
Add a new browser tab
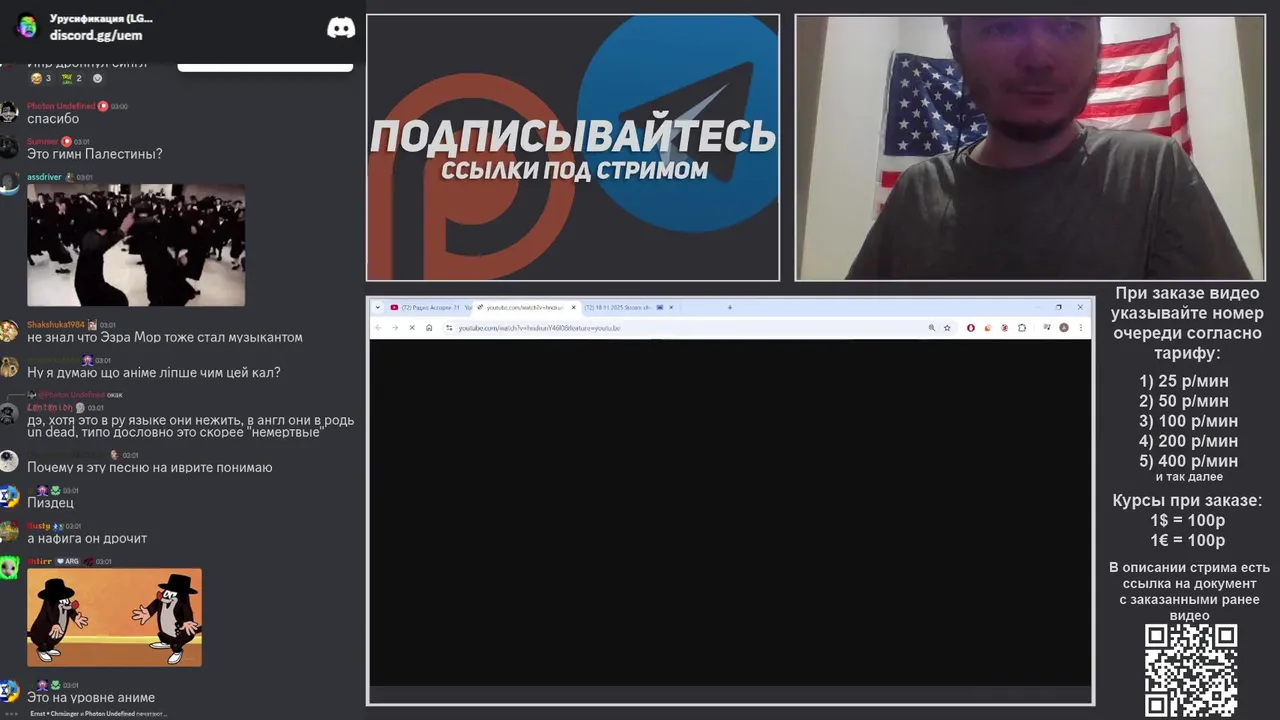point(729,307)
